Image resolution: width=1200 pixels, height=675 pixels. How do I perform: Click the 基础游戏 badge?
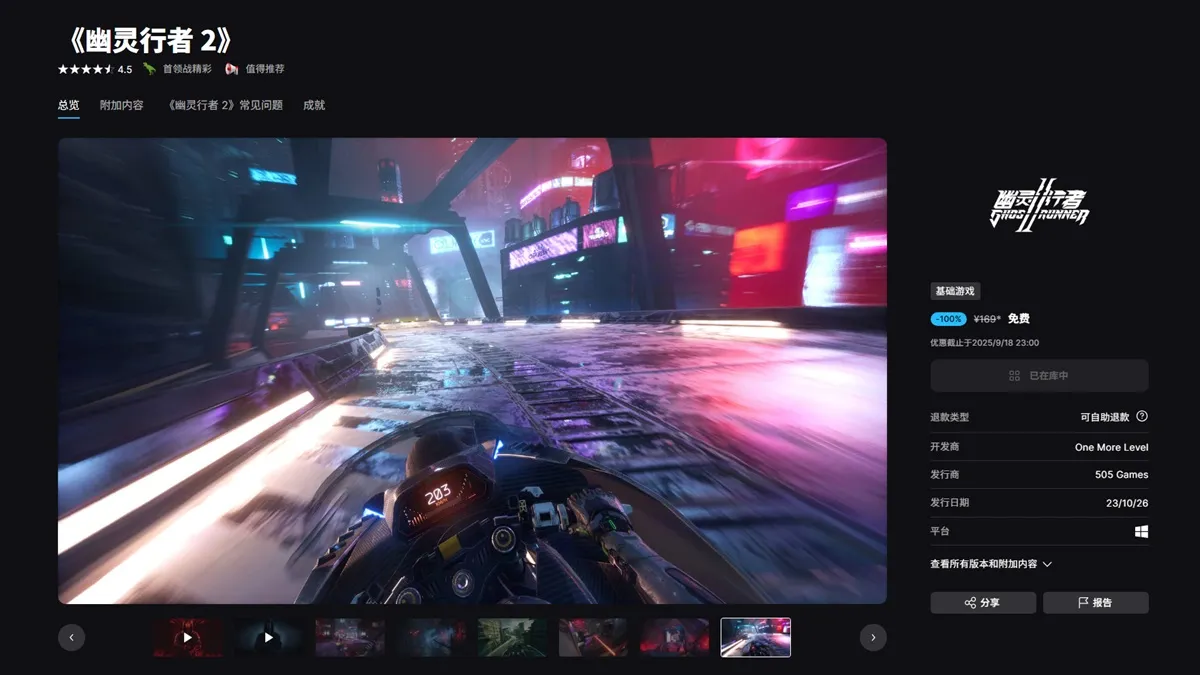(955, 291)
